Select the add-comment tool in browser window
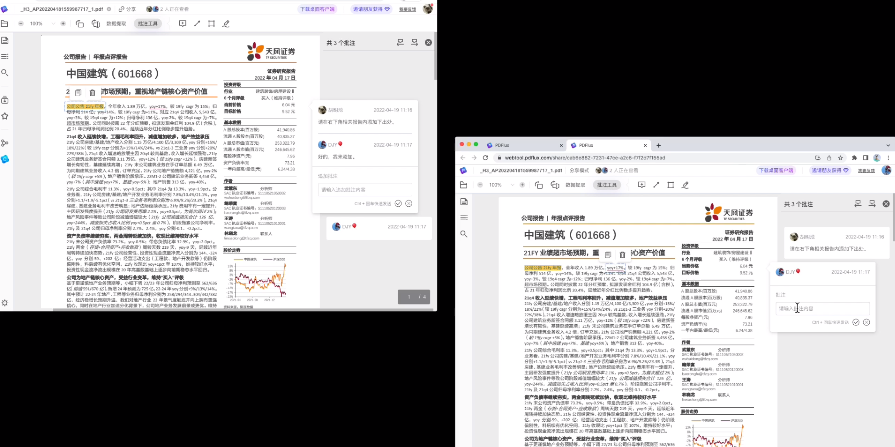895x447 pixels. pos(642,185)
